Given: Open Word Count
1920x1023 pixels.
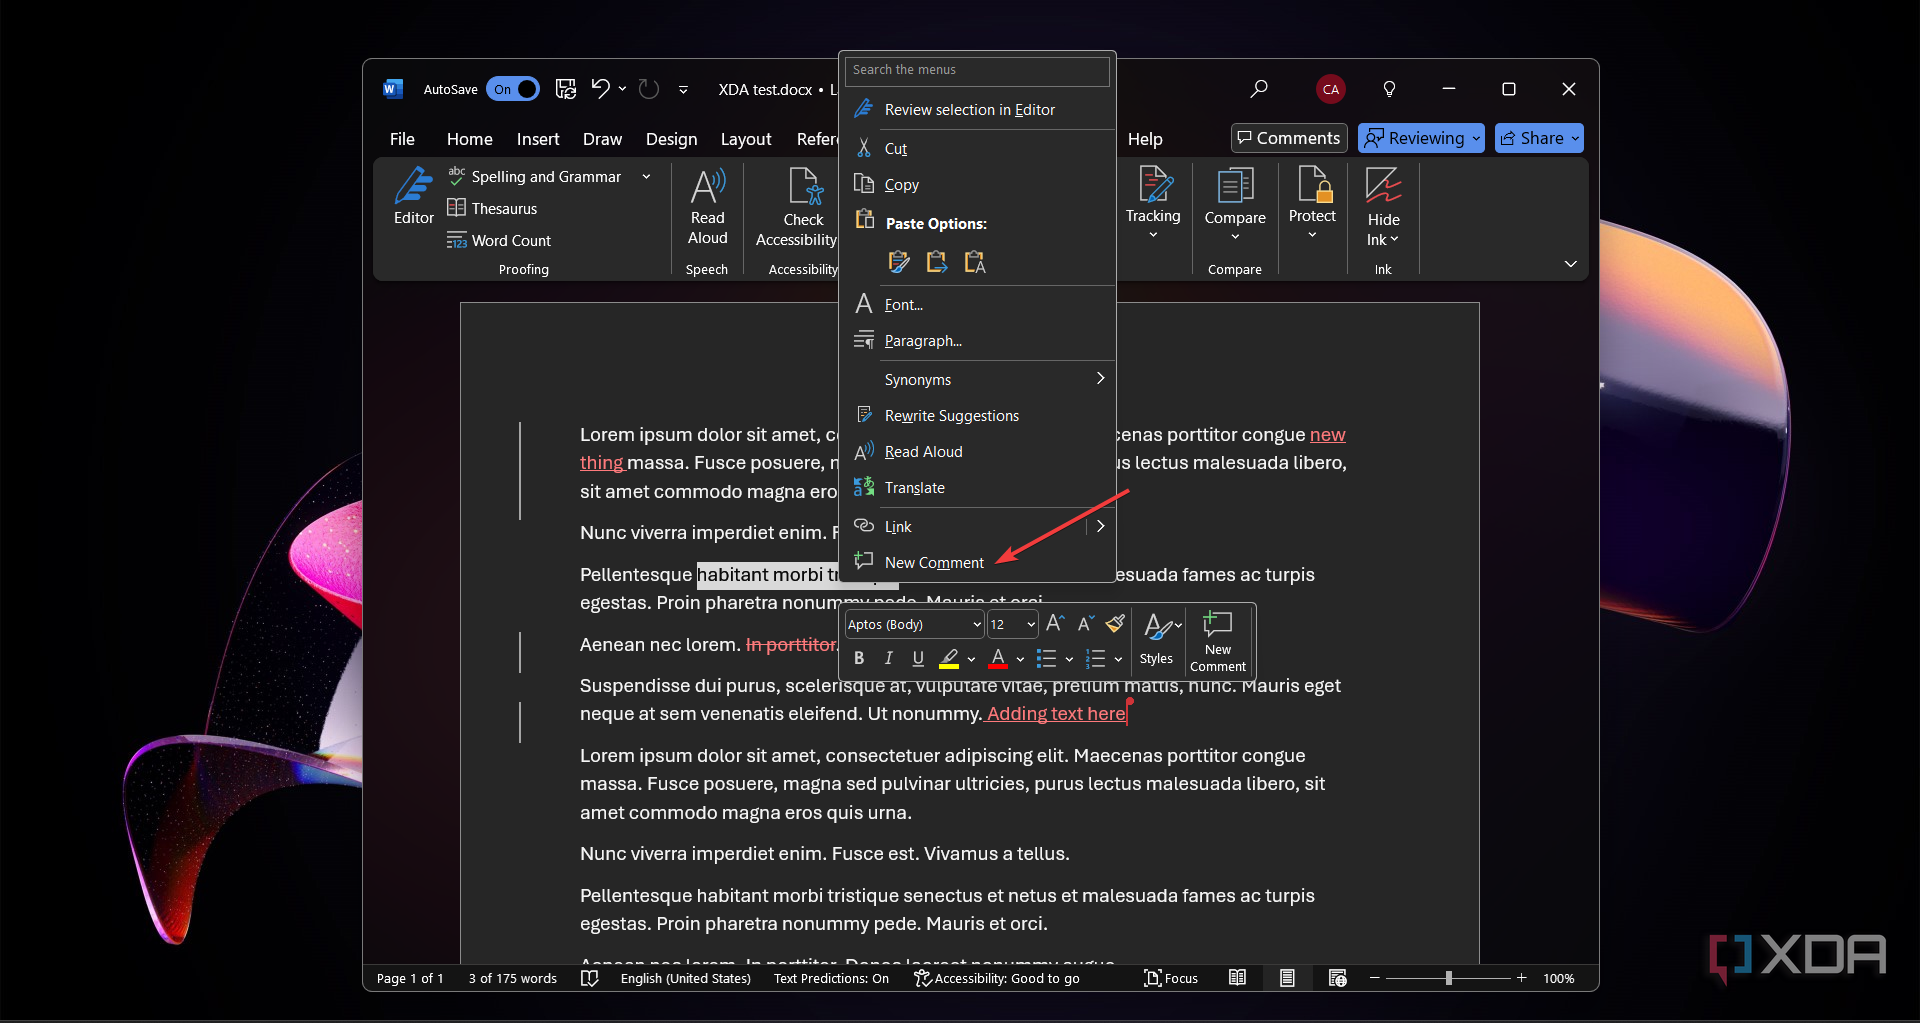Looking at the screenshot, I should (499, 240).
